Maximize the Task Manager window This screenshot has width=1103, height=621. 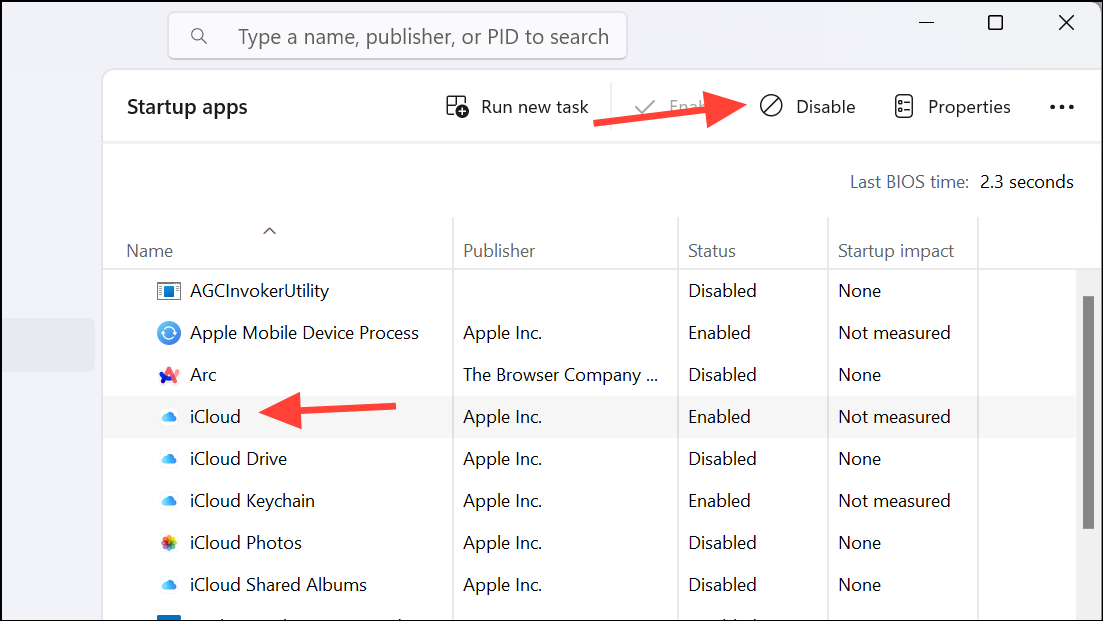point(995,23)
